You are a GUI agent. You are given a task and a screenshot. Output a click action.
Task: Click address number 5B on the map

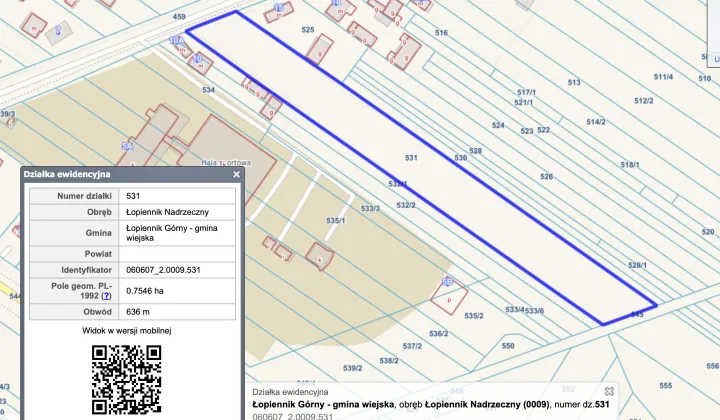(447, 281)
